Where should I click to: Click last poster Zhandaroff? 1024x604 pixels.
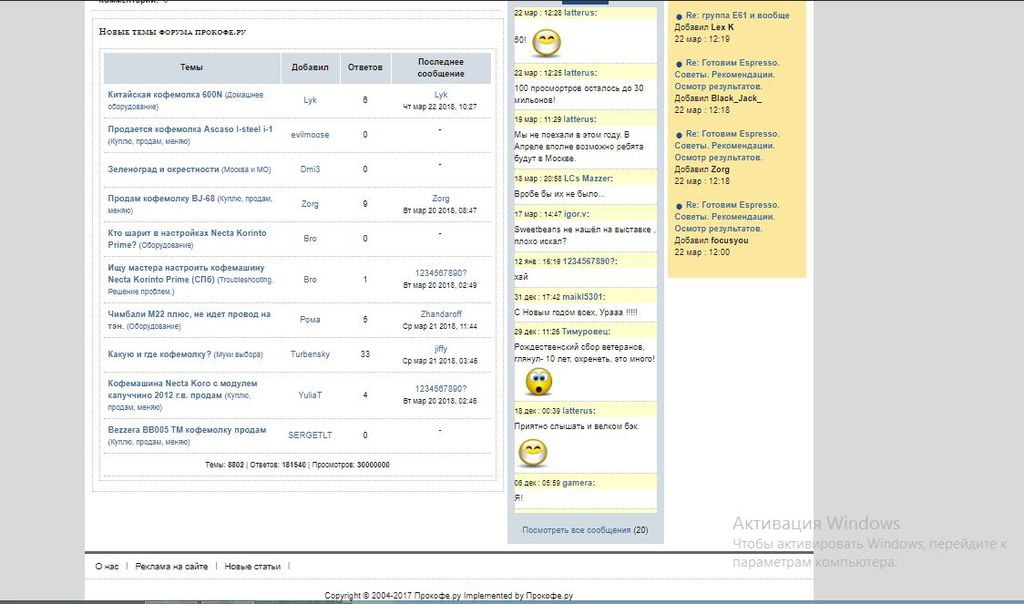pyautogui.click(x=441, y=314)
